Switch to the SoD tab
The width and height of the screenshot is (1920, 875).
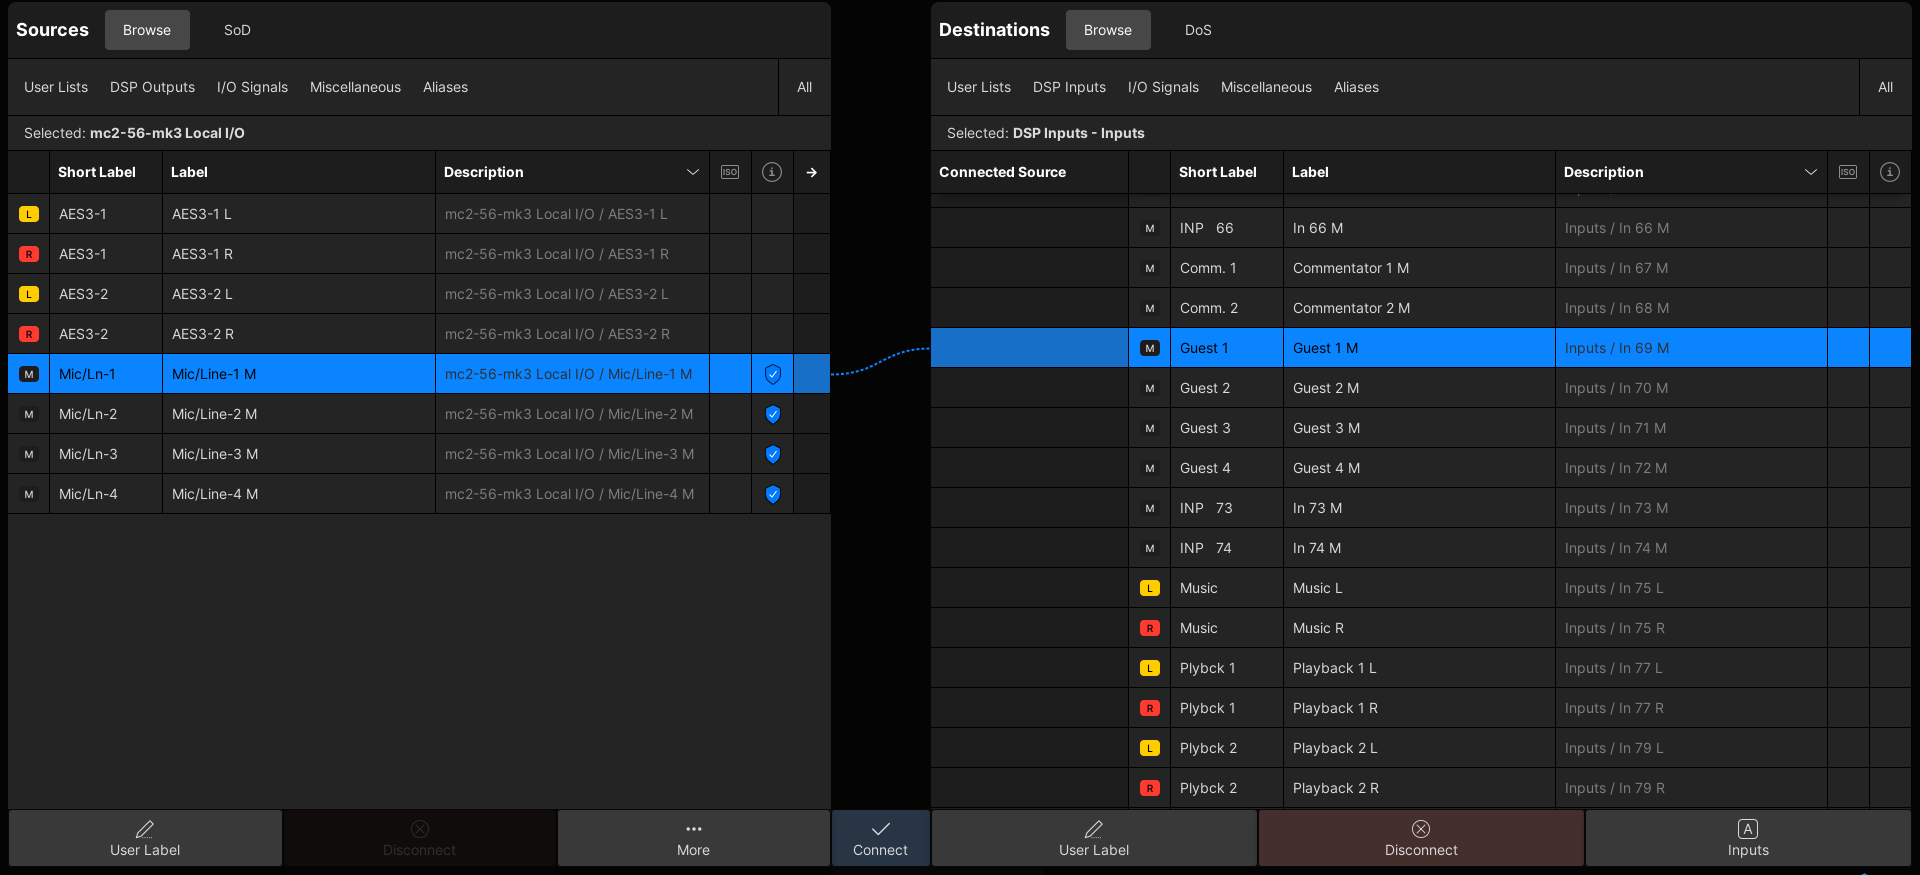pos(237,30)
